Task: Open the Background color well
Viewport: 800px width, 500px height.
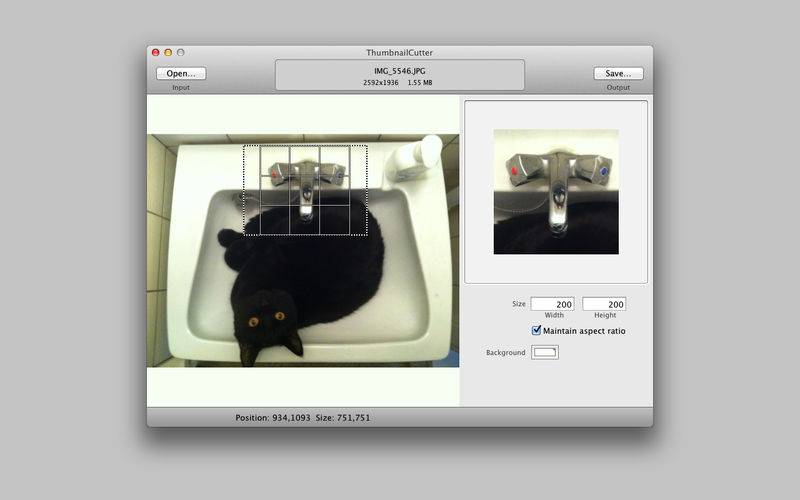Action: tap(545, 353)
